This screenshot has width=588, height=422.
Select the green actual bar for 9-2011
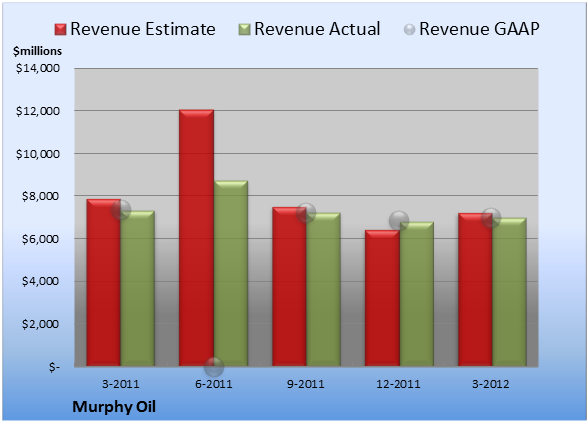click(x=323, y=289)
